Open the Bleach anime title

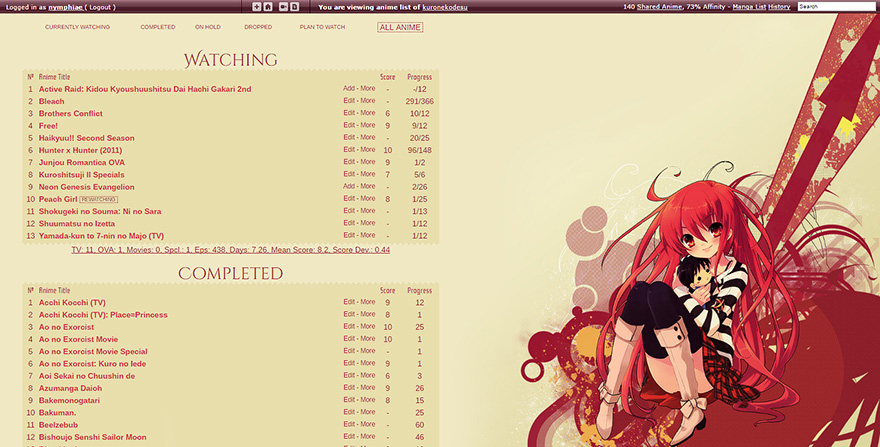(52, 101)
